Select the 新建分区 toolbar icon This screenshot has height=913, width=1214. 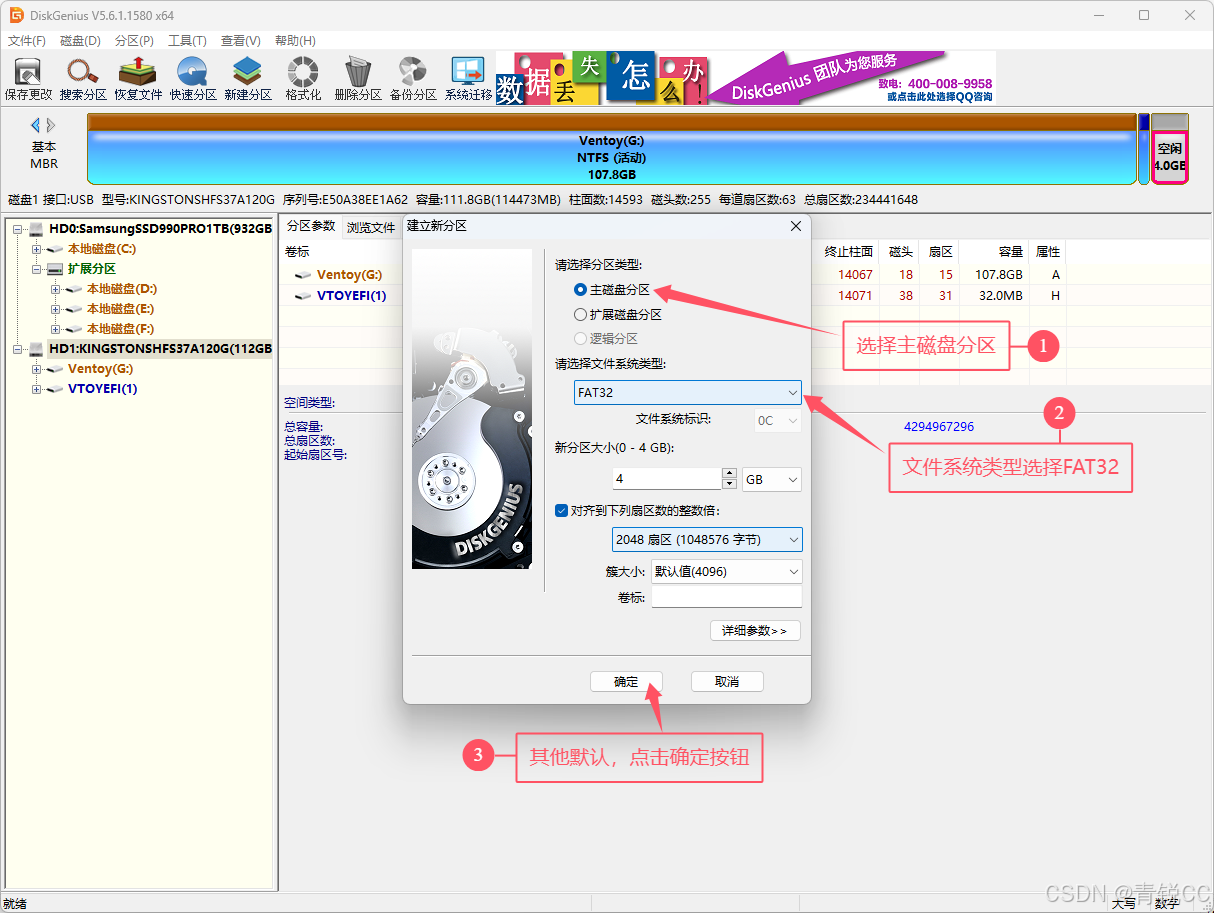(248, 78)
